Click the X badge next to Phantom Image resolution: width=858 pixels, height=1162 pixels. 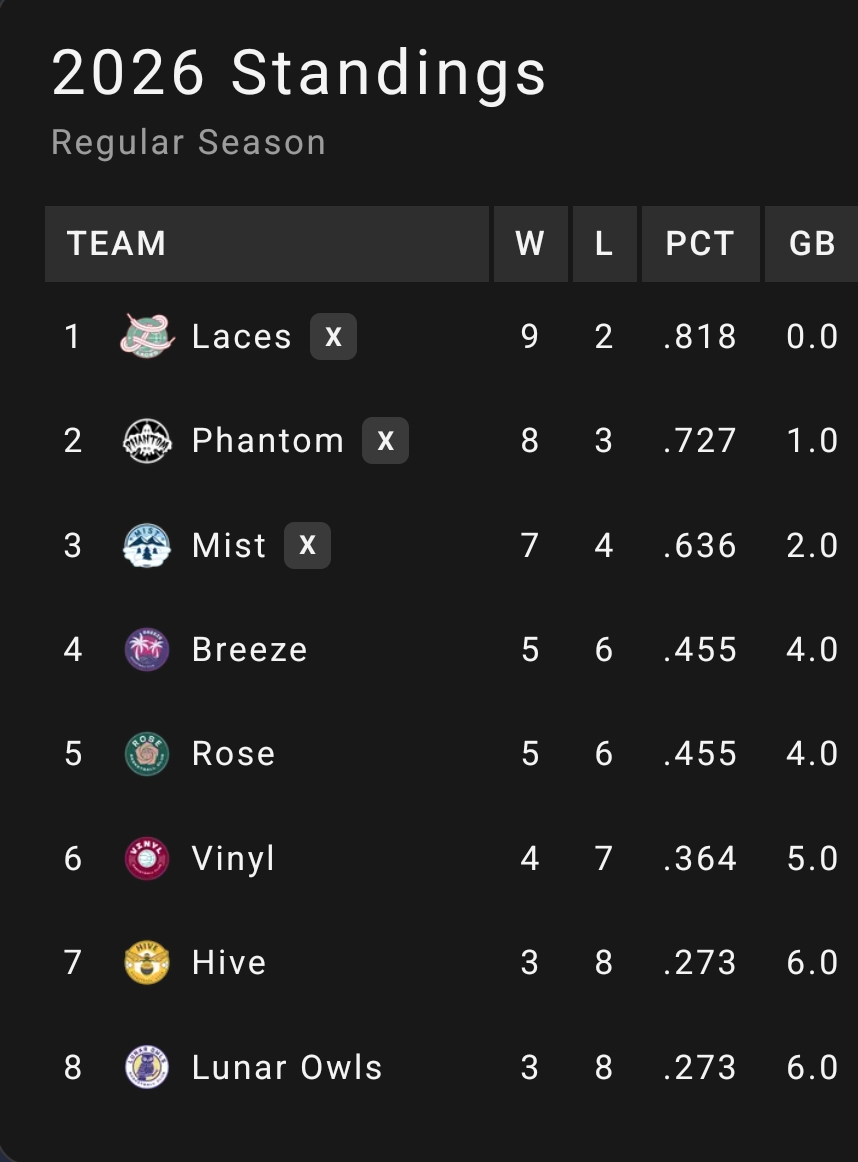point(385,441)
